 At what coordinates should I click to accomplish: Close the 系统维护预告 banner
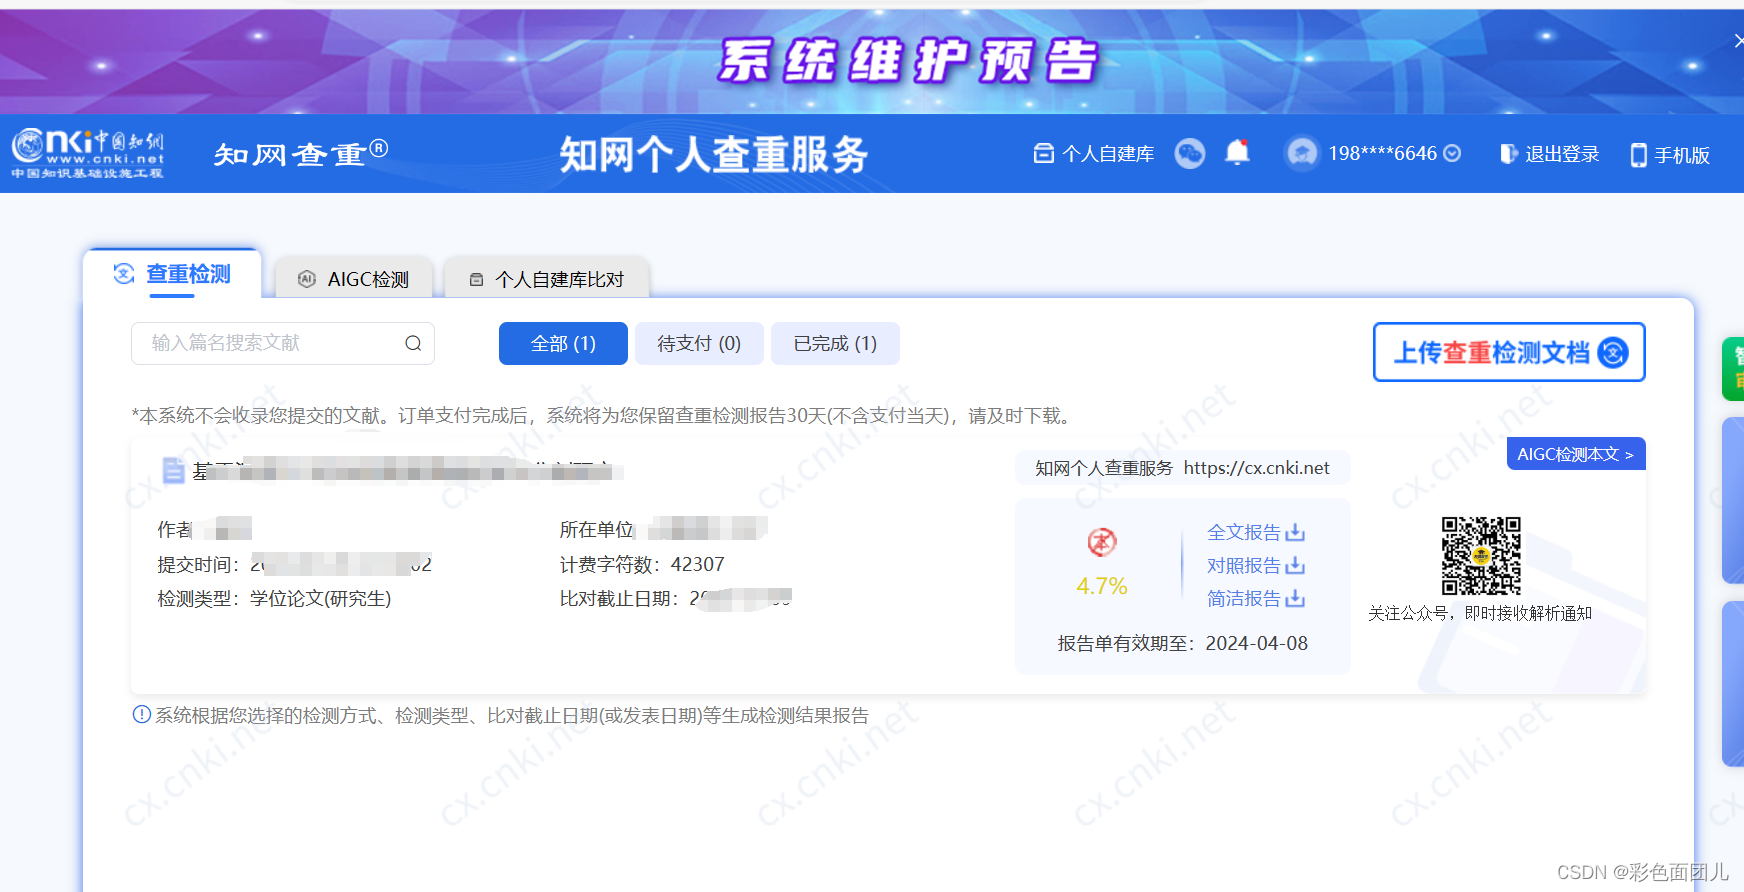[1738, 40]
